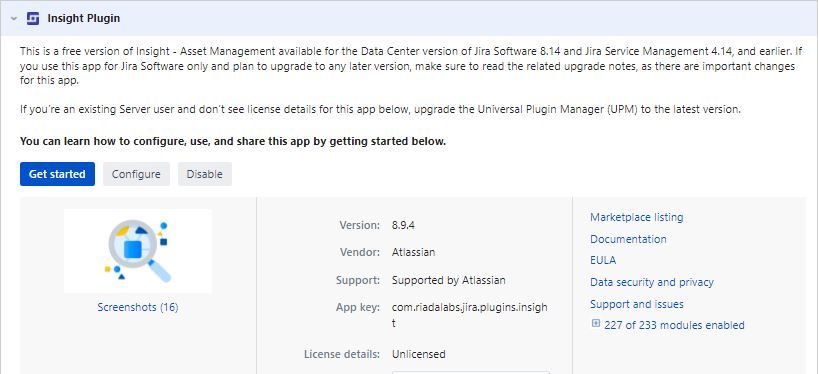Open the Configure button
Viewport: 818px width, 374px height.
click(136, 174)
